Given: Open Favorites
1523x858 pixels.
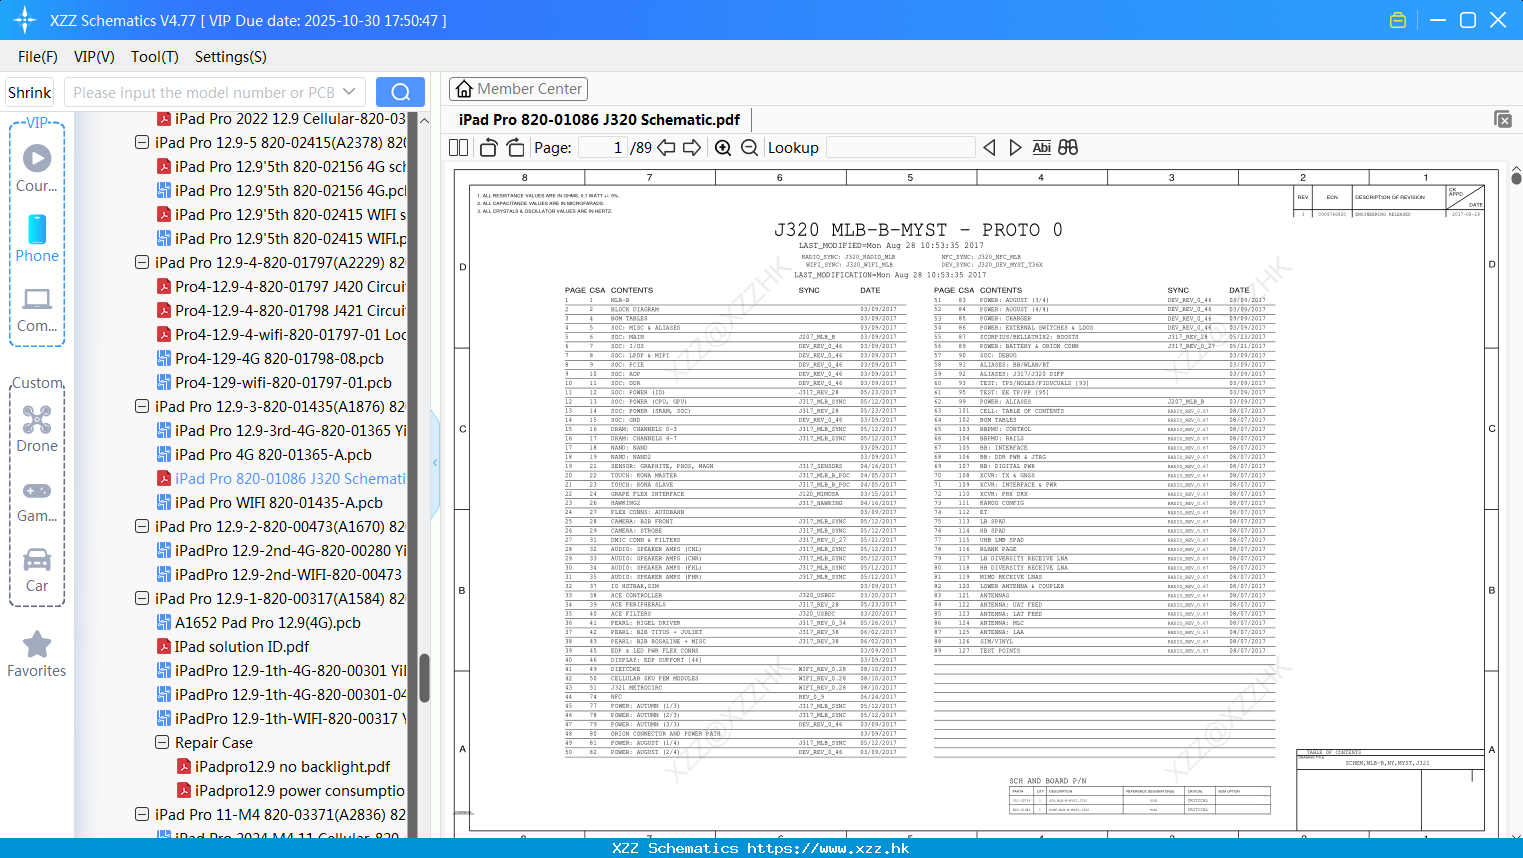Looking at the screenshot, I should (x=37, y=655).
